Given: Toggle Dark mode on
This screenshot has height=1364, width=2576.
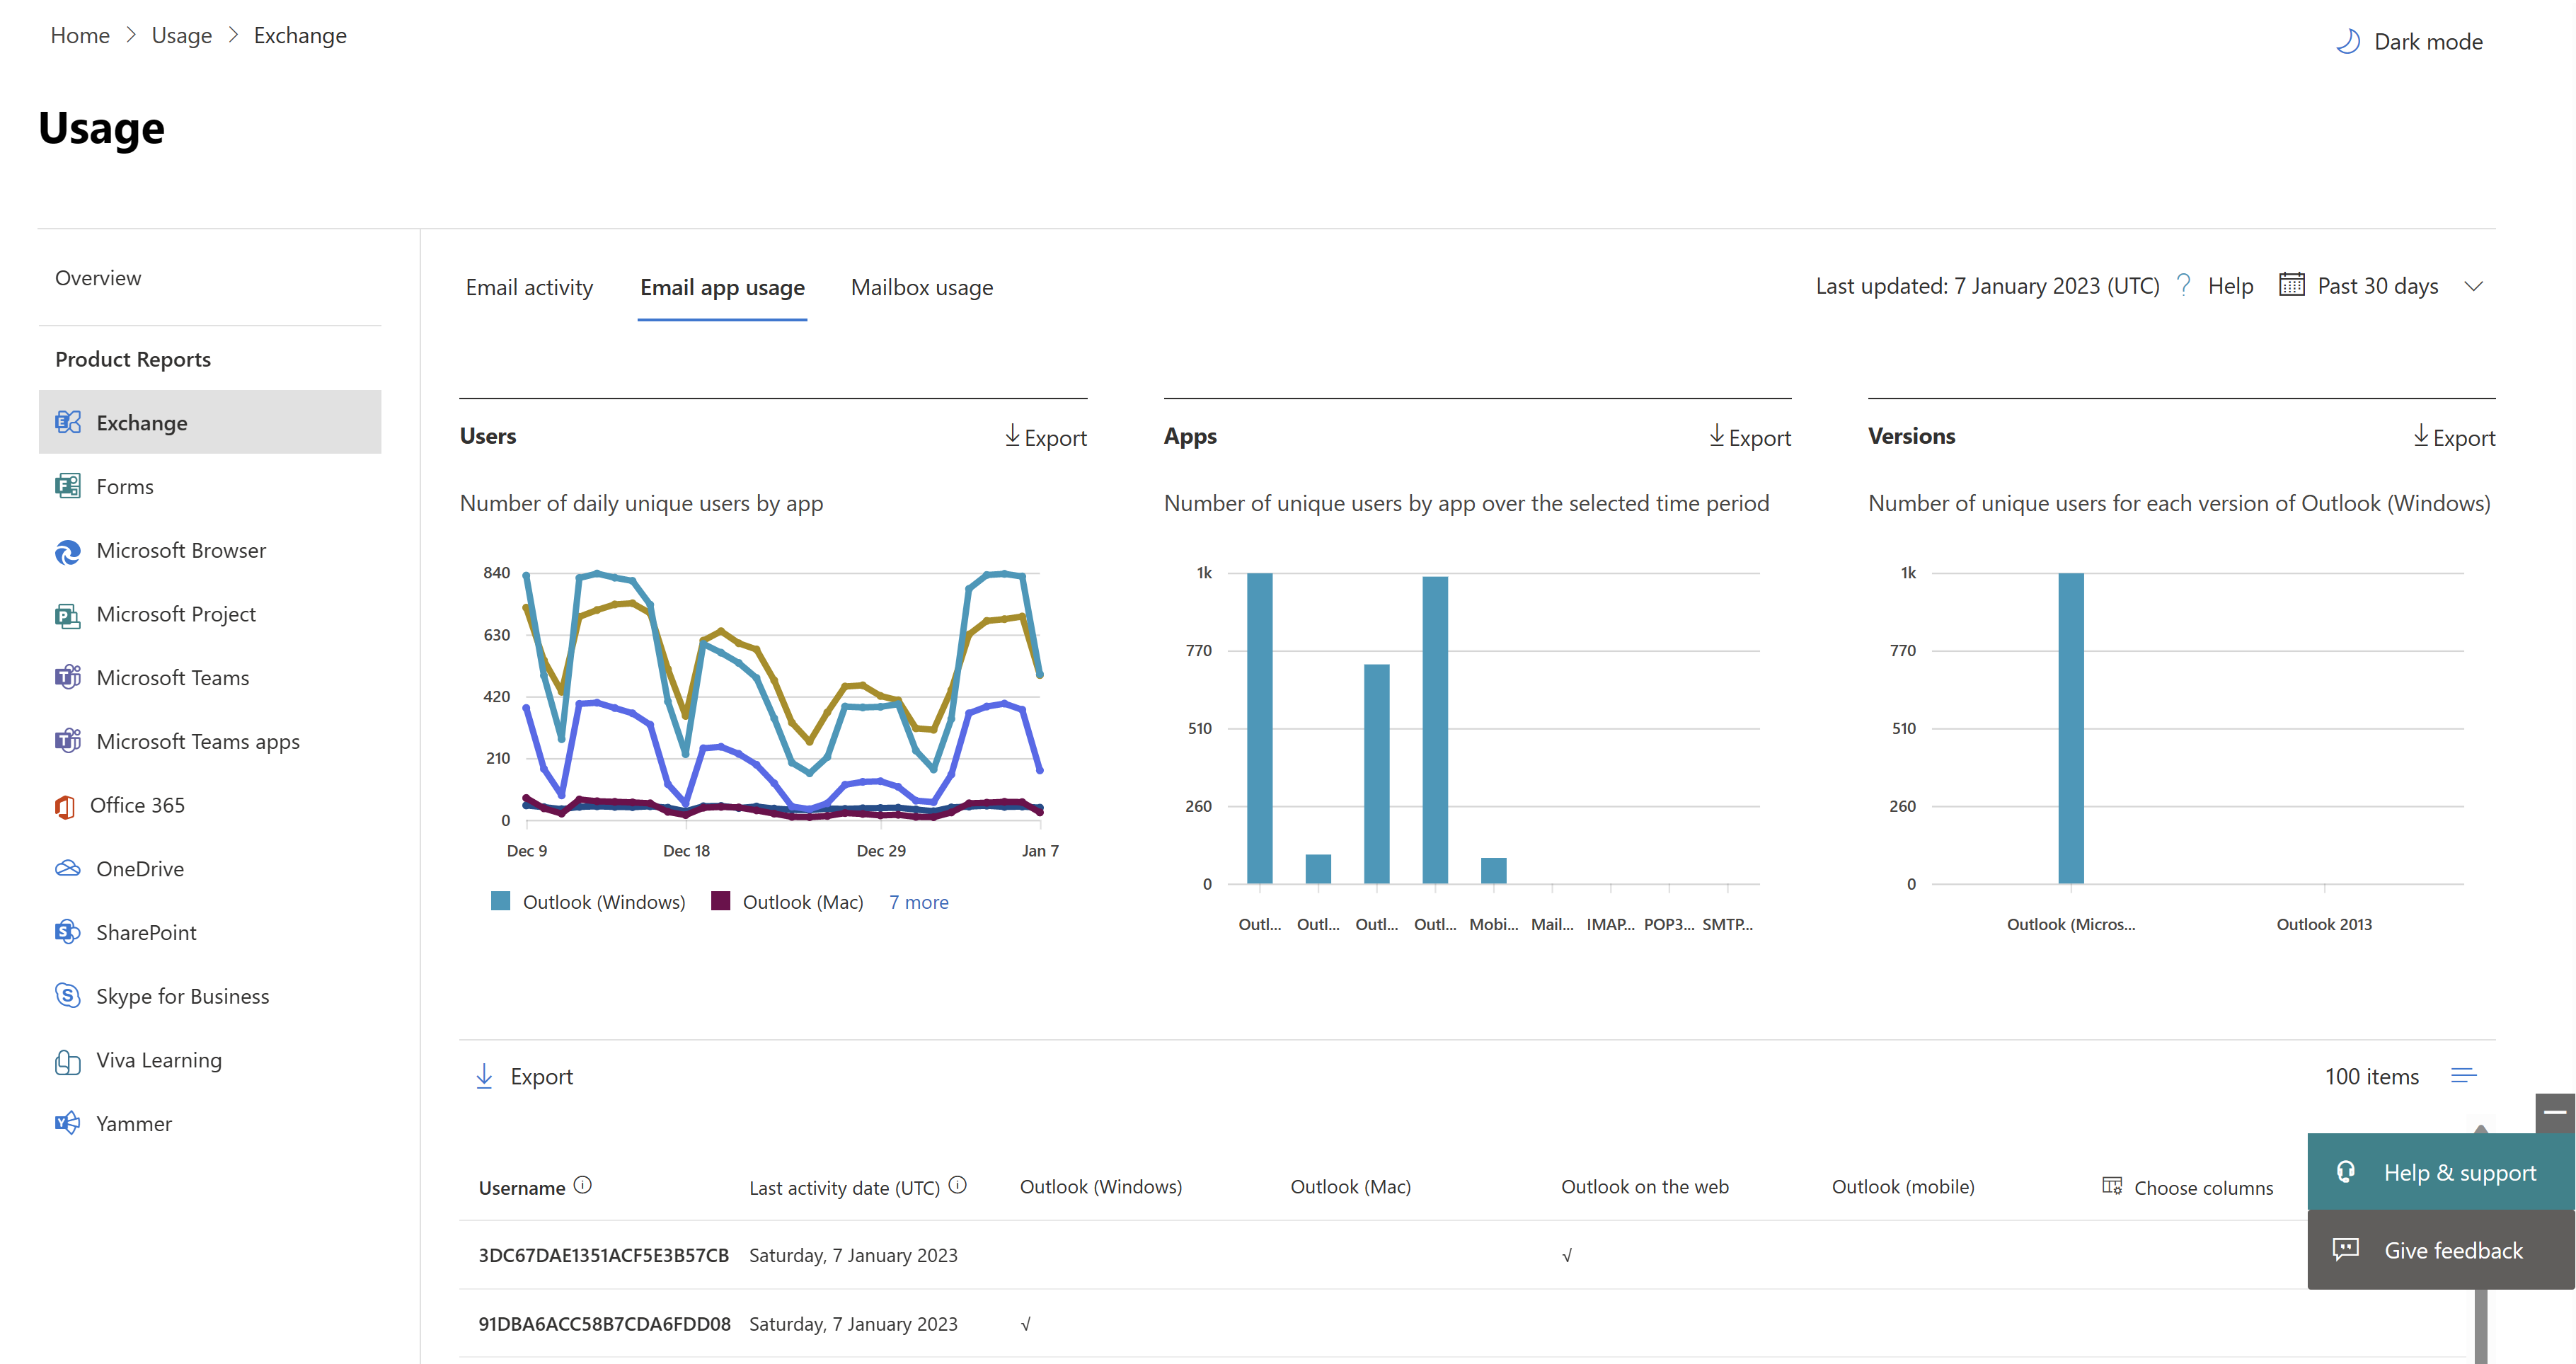Looking at the screenshot, I should point(2409,38).
